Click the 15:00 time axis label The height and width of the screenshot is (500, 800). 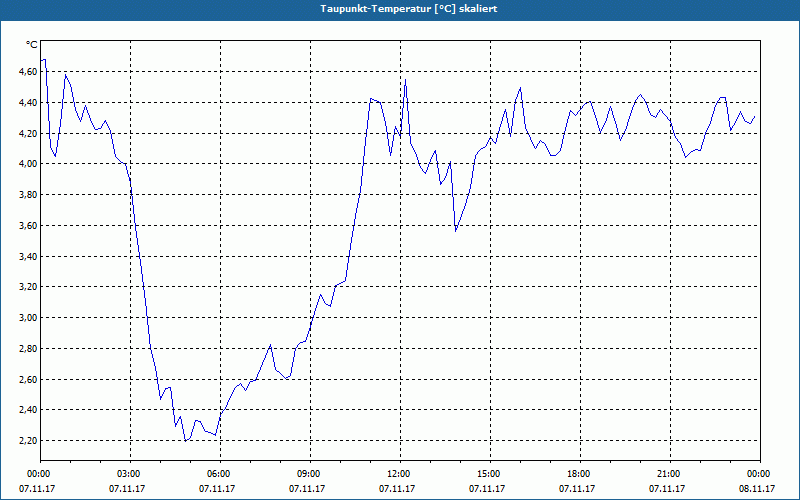[x=487, y=474]
